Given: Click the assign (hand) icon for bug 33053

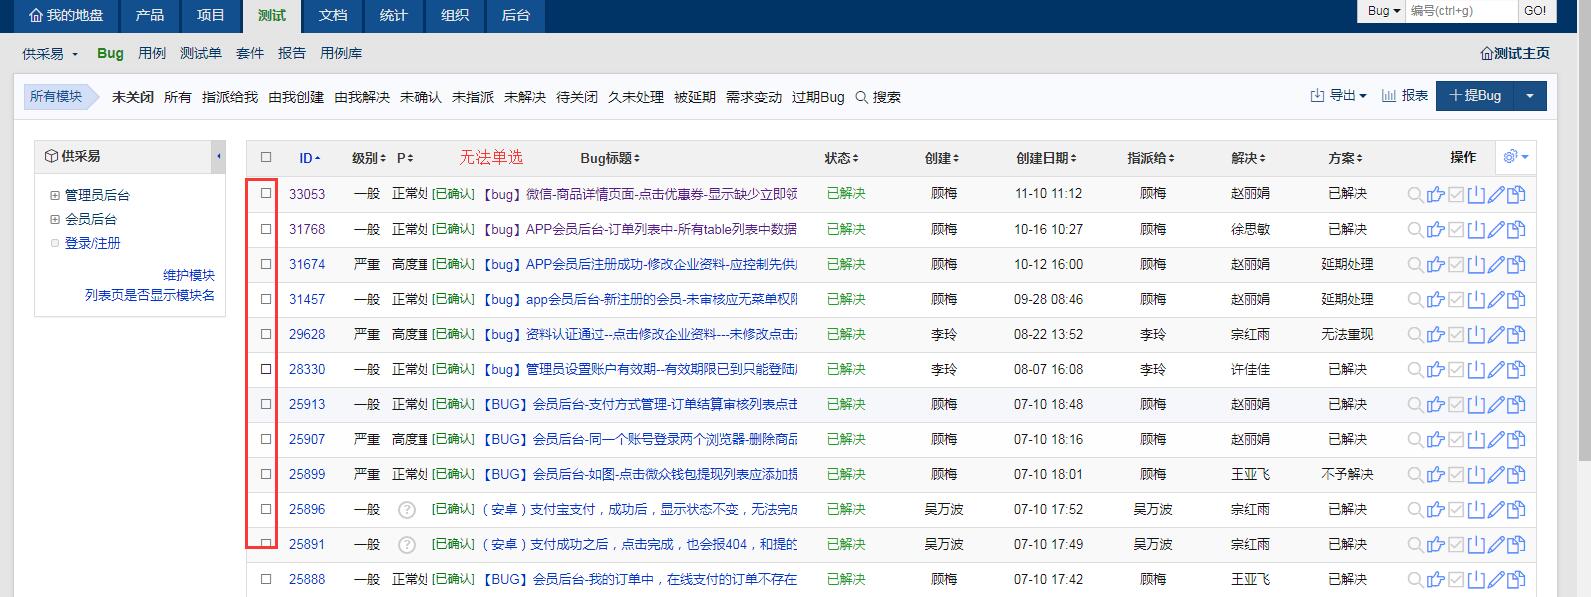Looking at the screenshot, I should click(1436, 195).
